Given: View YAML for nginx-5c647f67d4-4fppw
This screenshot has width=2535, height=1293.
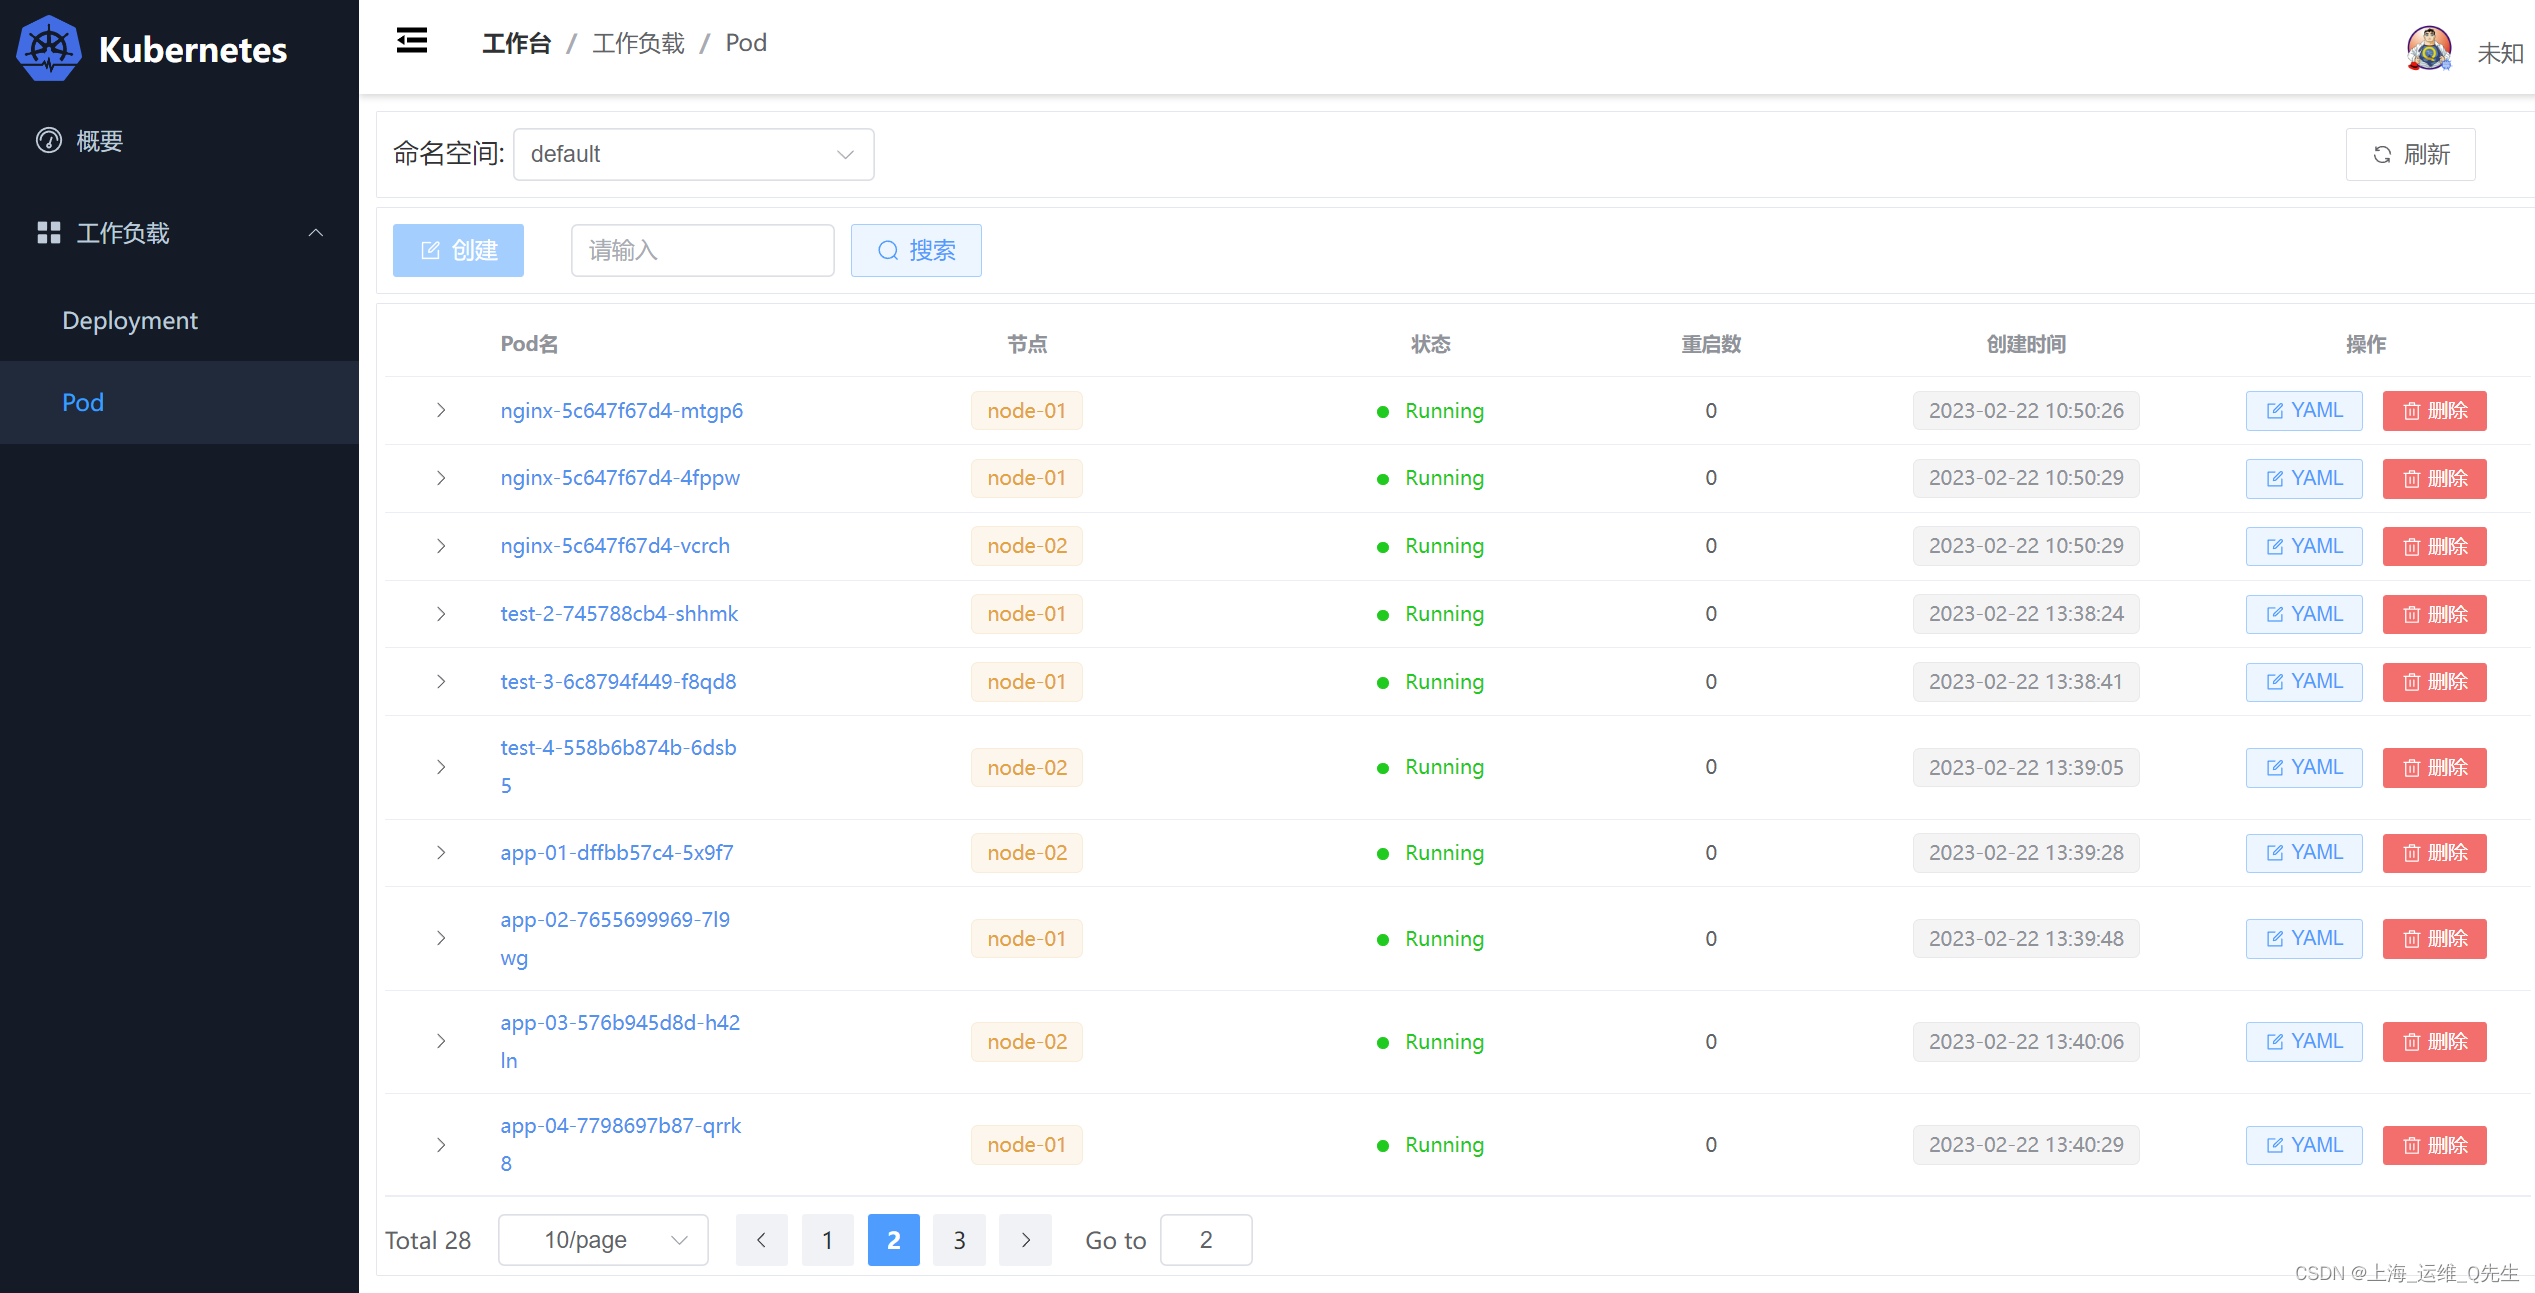Looking at the screenshot, I should point(2304,479).
